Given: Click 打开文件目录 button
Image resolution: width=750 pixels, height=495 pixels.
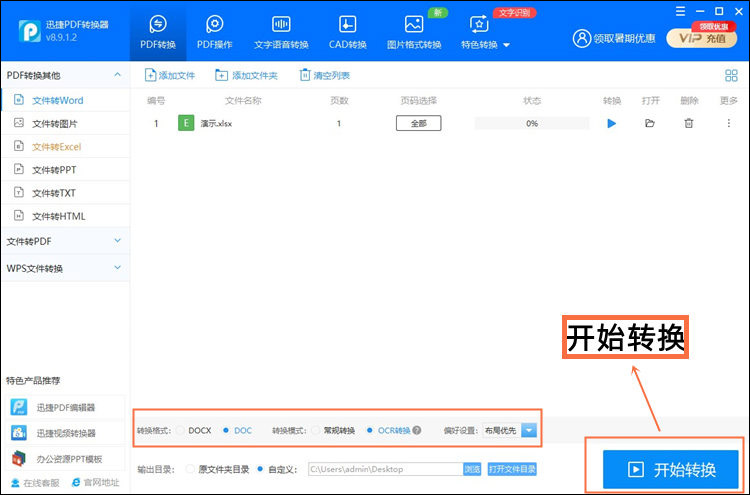Looking at the screenshot, I should point(512,469).
